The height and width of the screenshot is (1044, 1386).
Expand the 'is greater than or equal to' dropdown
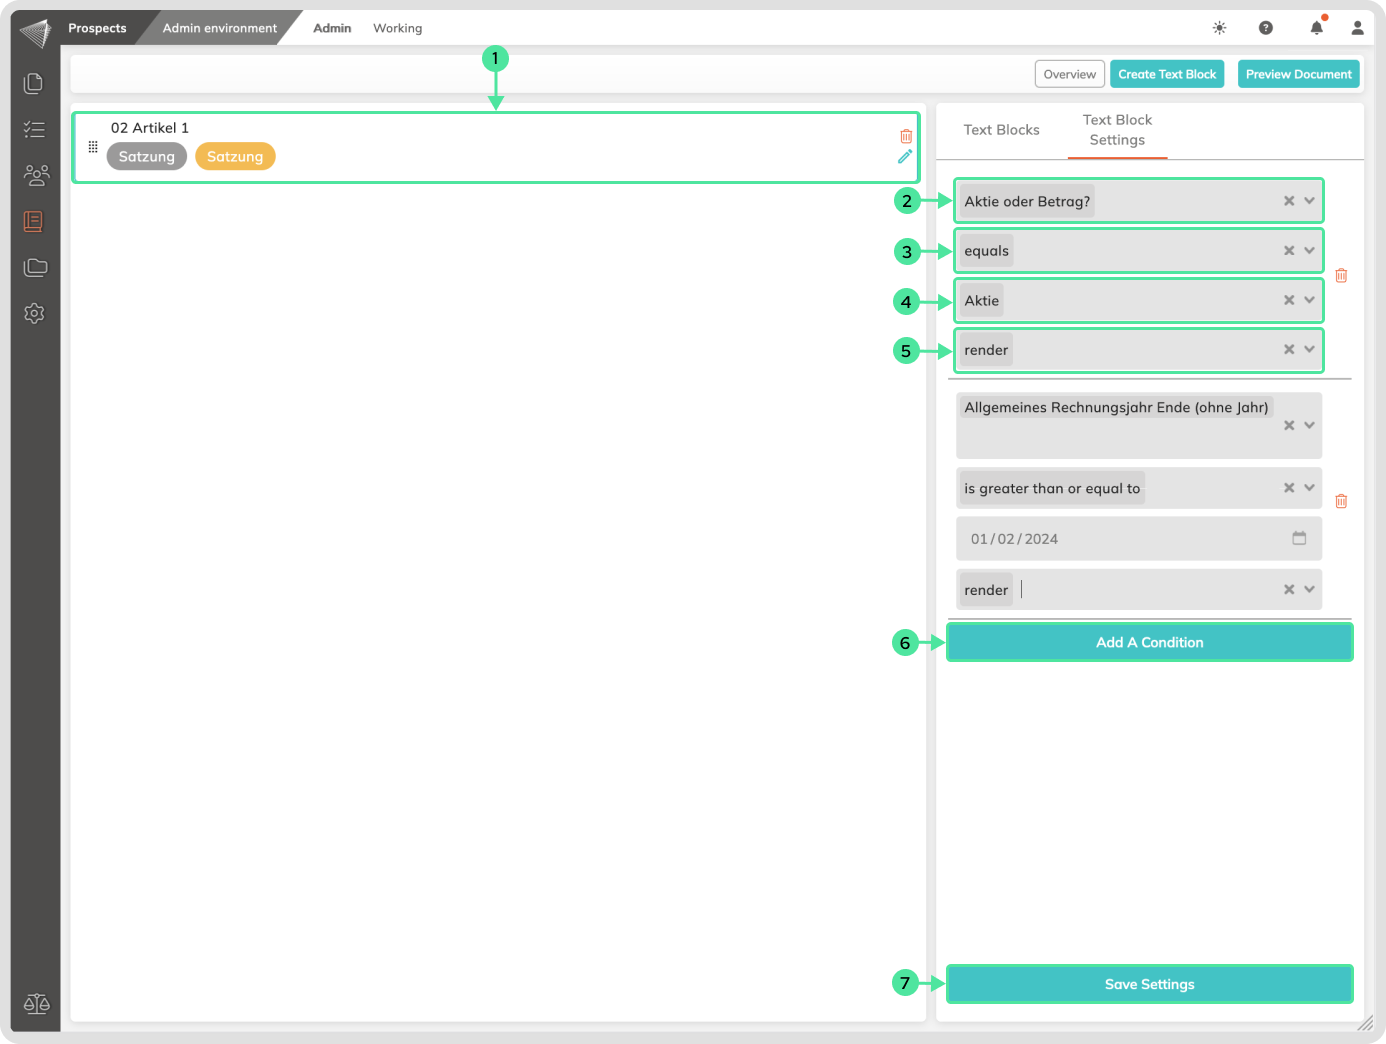tap(1309, 488)
